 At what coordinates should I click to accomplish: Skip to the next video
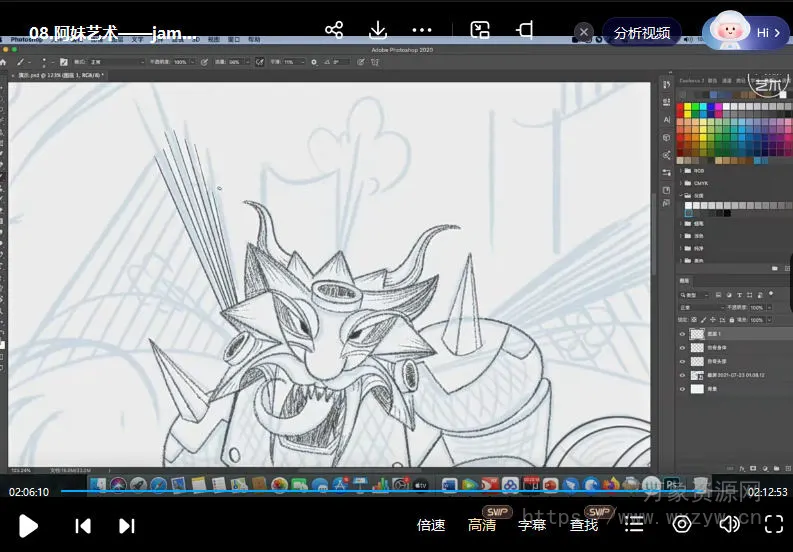tap(127, 525)
